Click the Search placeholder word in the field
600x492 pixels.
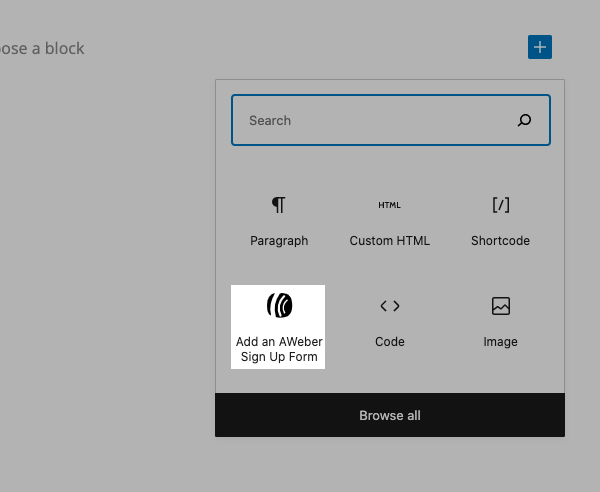pos(270,120)
